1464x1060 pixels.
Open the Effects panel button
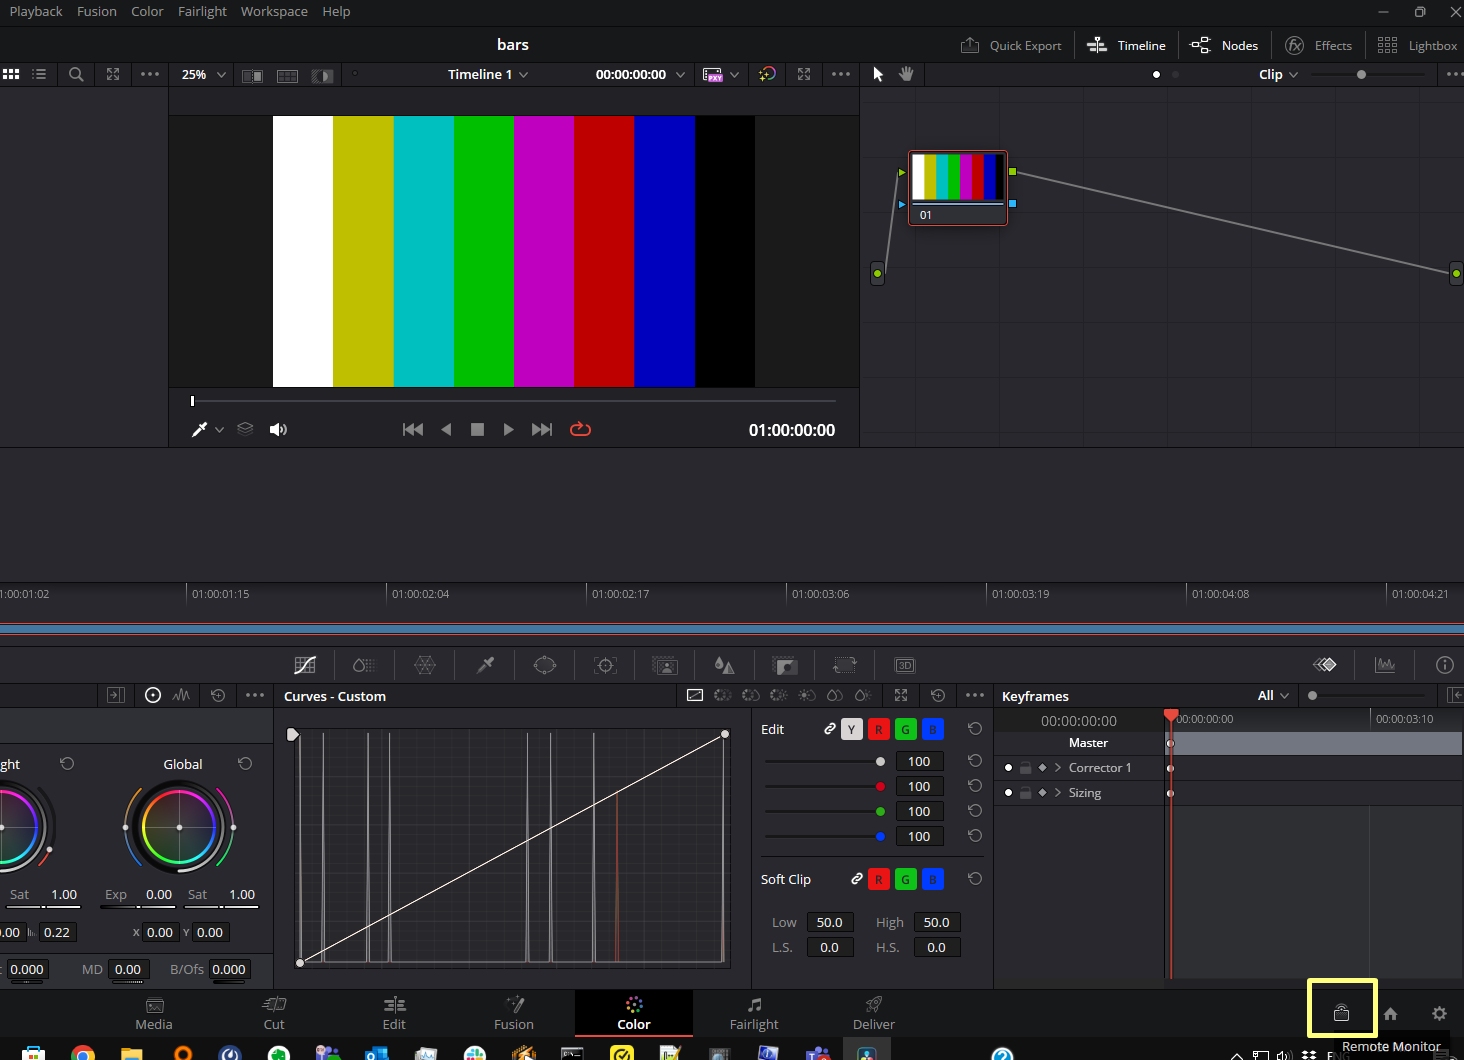coord(1319,45)
